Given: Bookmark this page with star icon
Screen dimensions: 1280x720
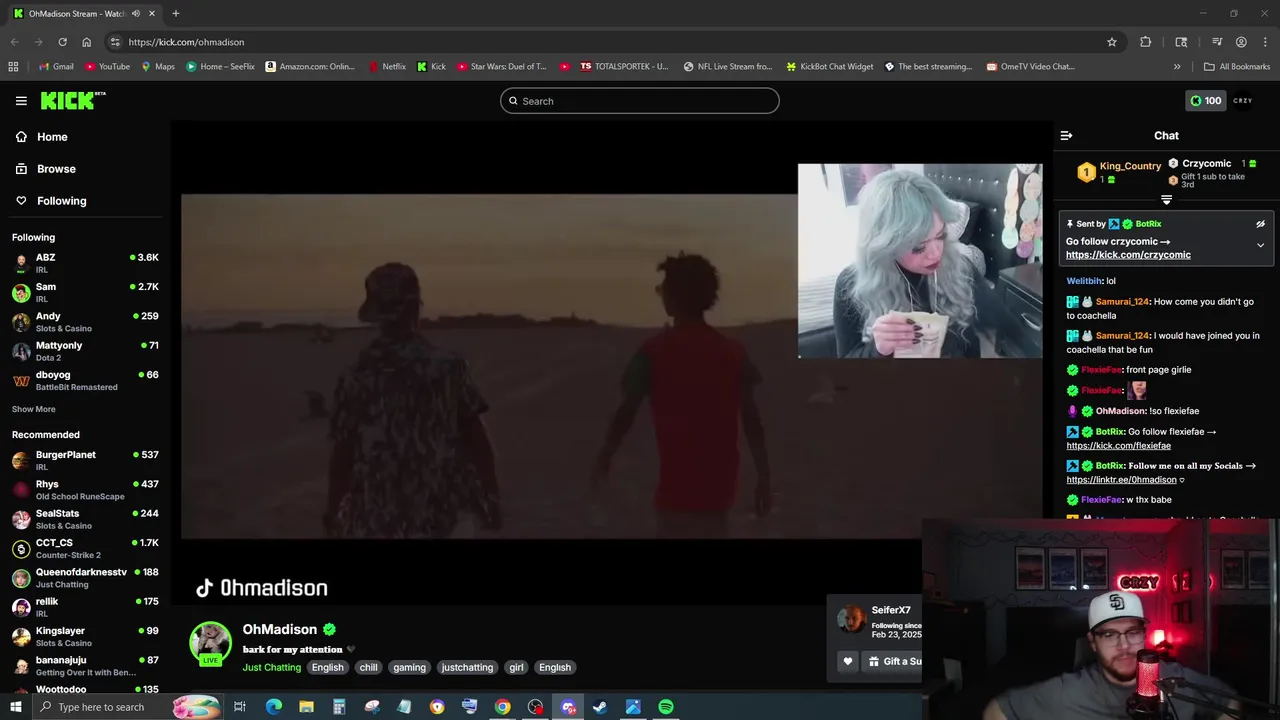Looking at the screenshot, I should [x=1111, y=42].
